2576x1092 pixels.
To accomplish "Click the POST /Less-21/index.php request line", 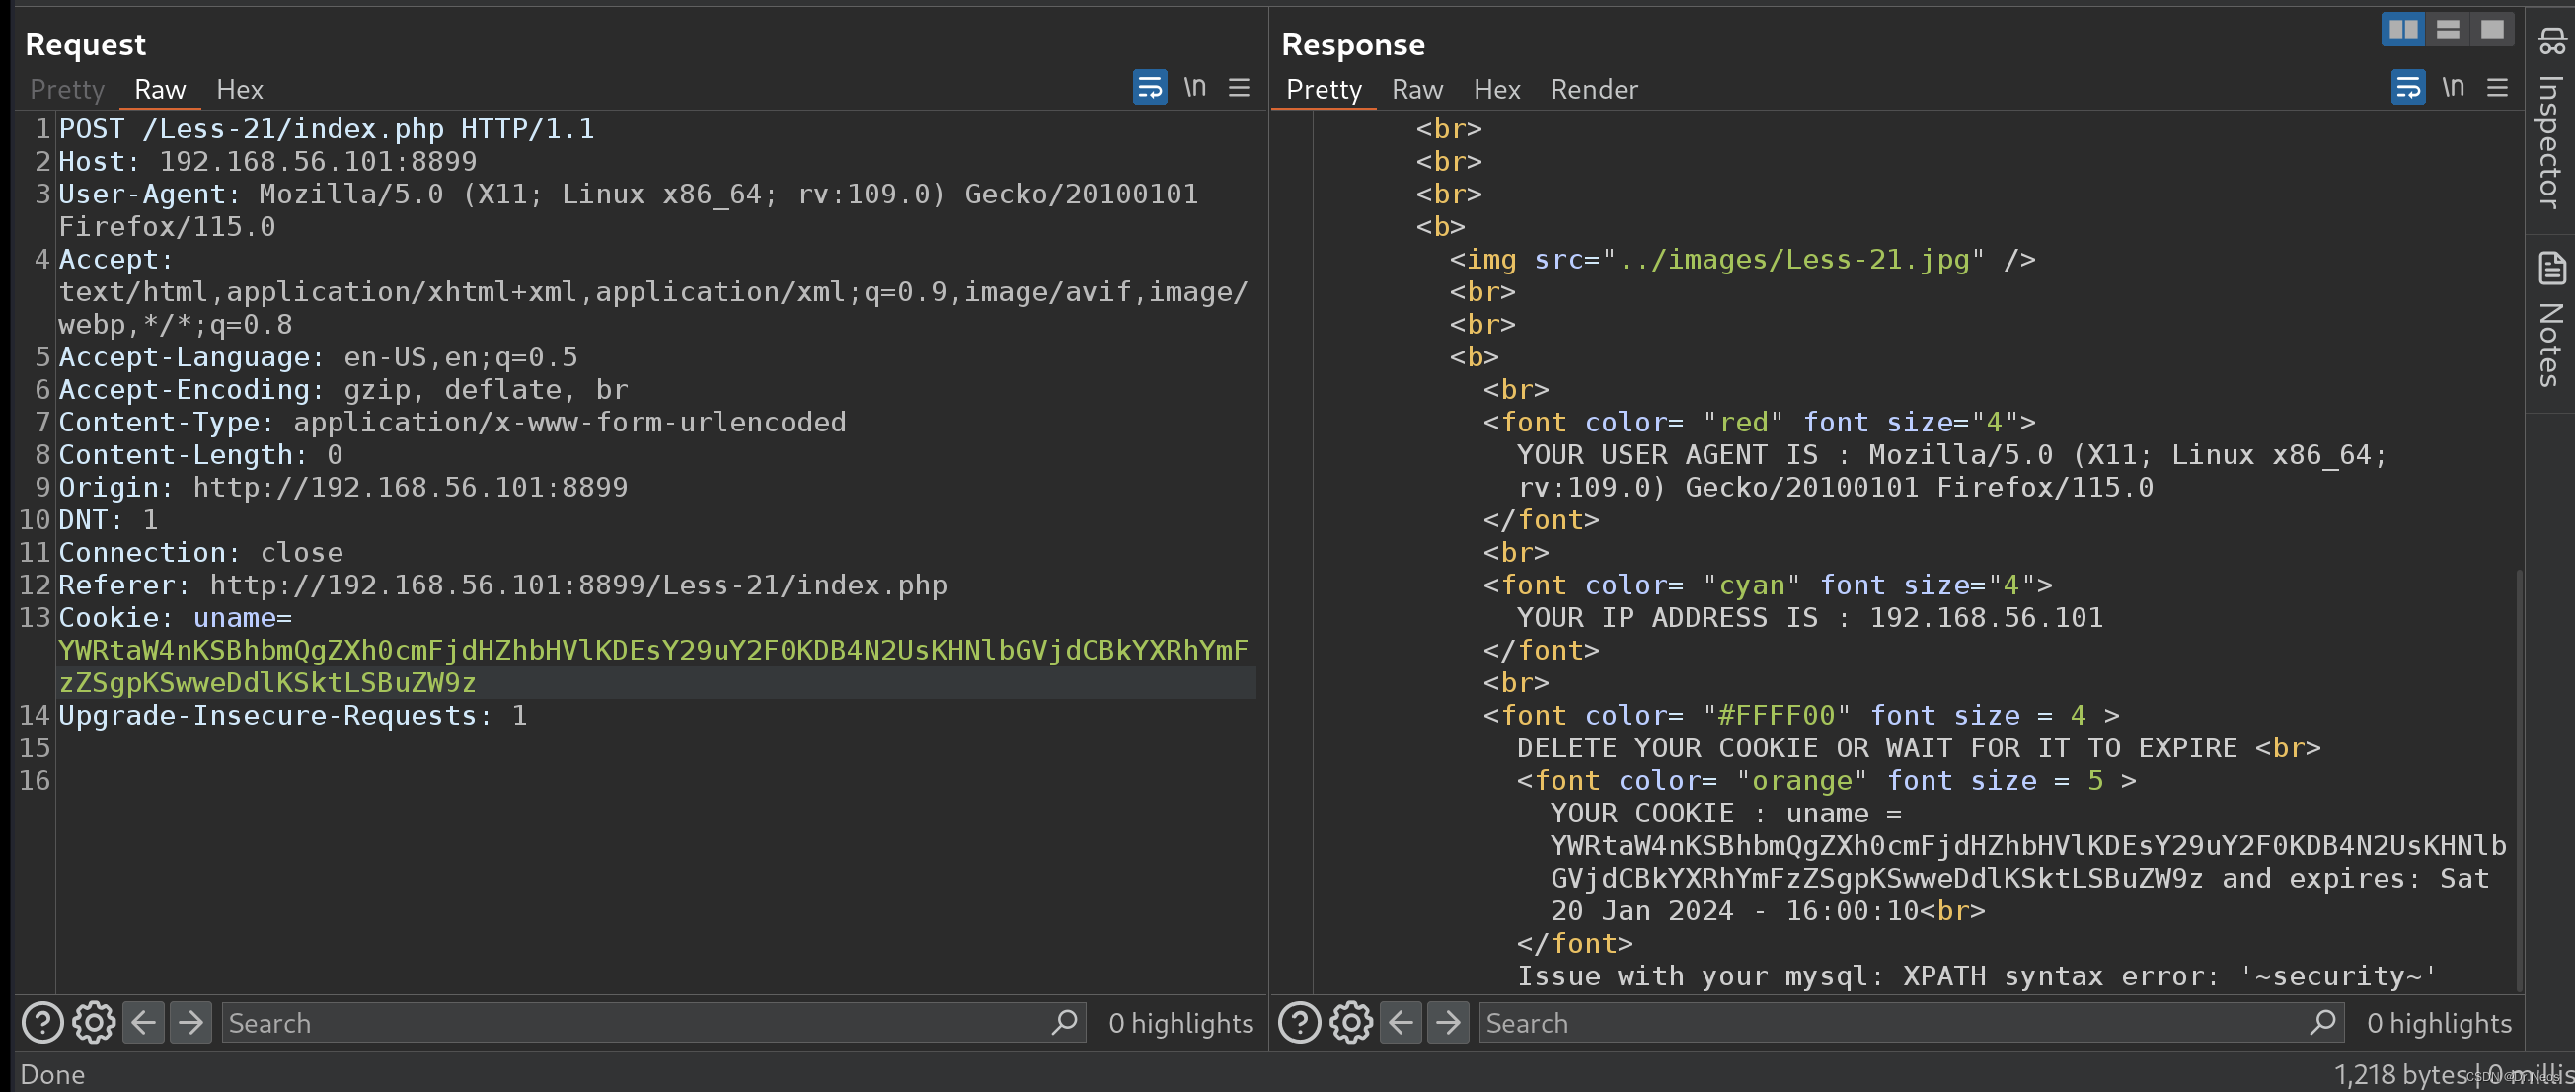I will click(327, 129).
